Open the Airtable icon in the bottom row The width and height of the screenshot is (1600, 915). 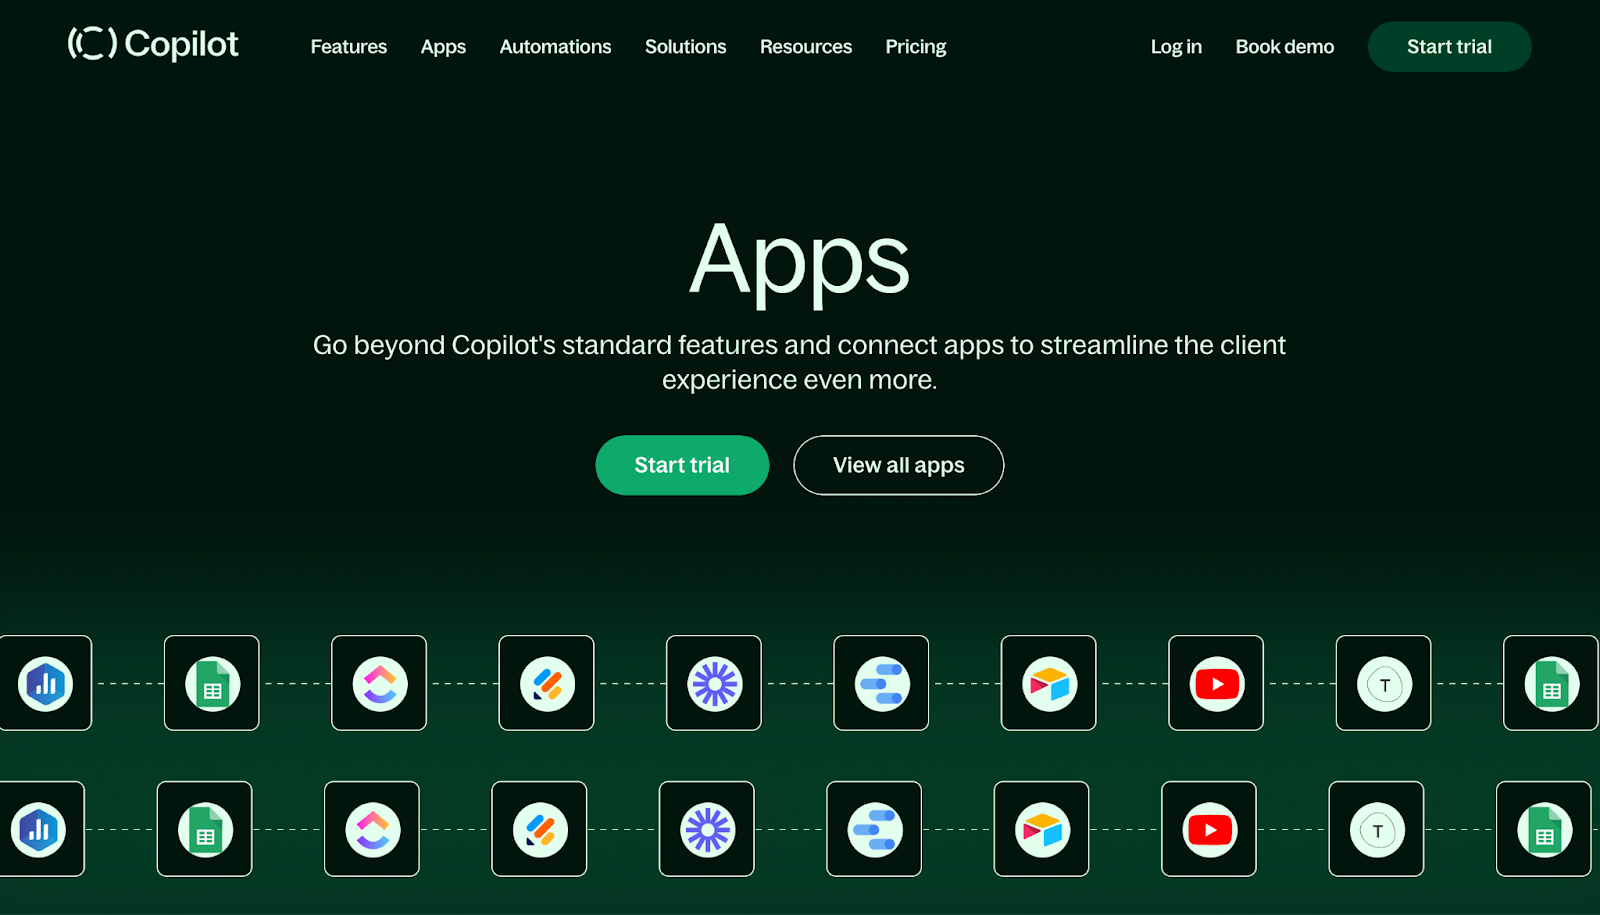[x=1042, y=829]
